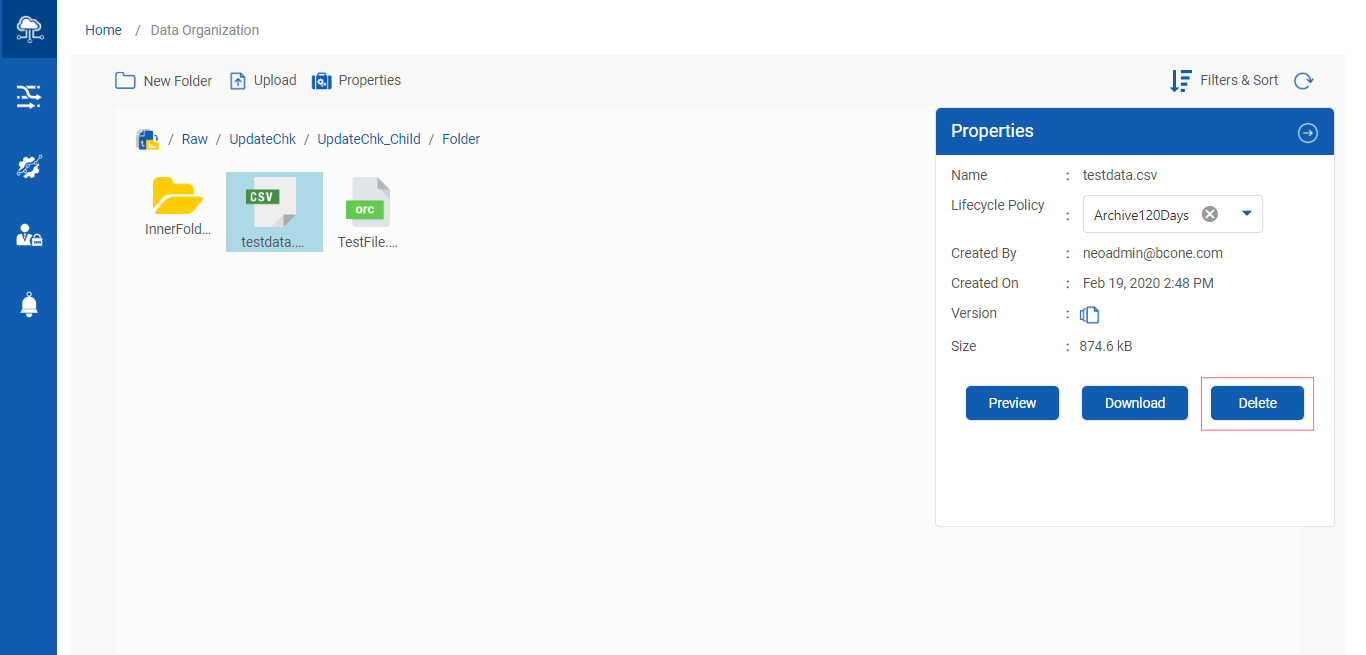Image resolution: width=1366 pixels, height=655 pixels.
Task: Navigate to Raw breadcrumb
Action: coord(195,139)
